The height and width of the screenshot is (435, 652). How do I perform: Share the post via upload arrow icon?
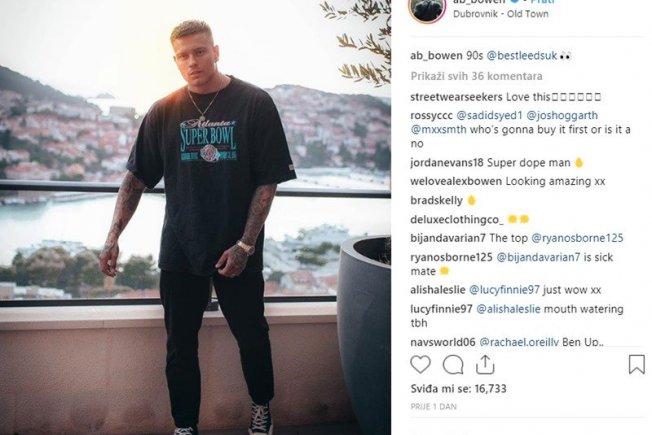[x=485, y=364]
